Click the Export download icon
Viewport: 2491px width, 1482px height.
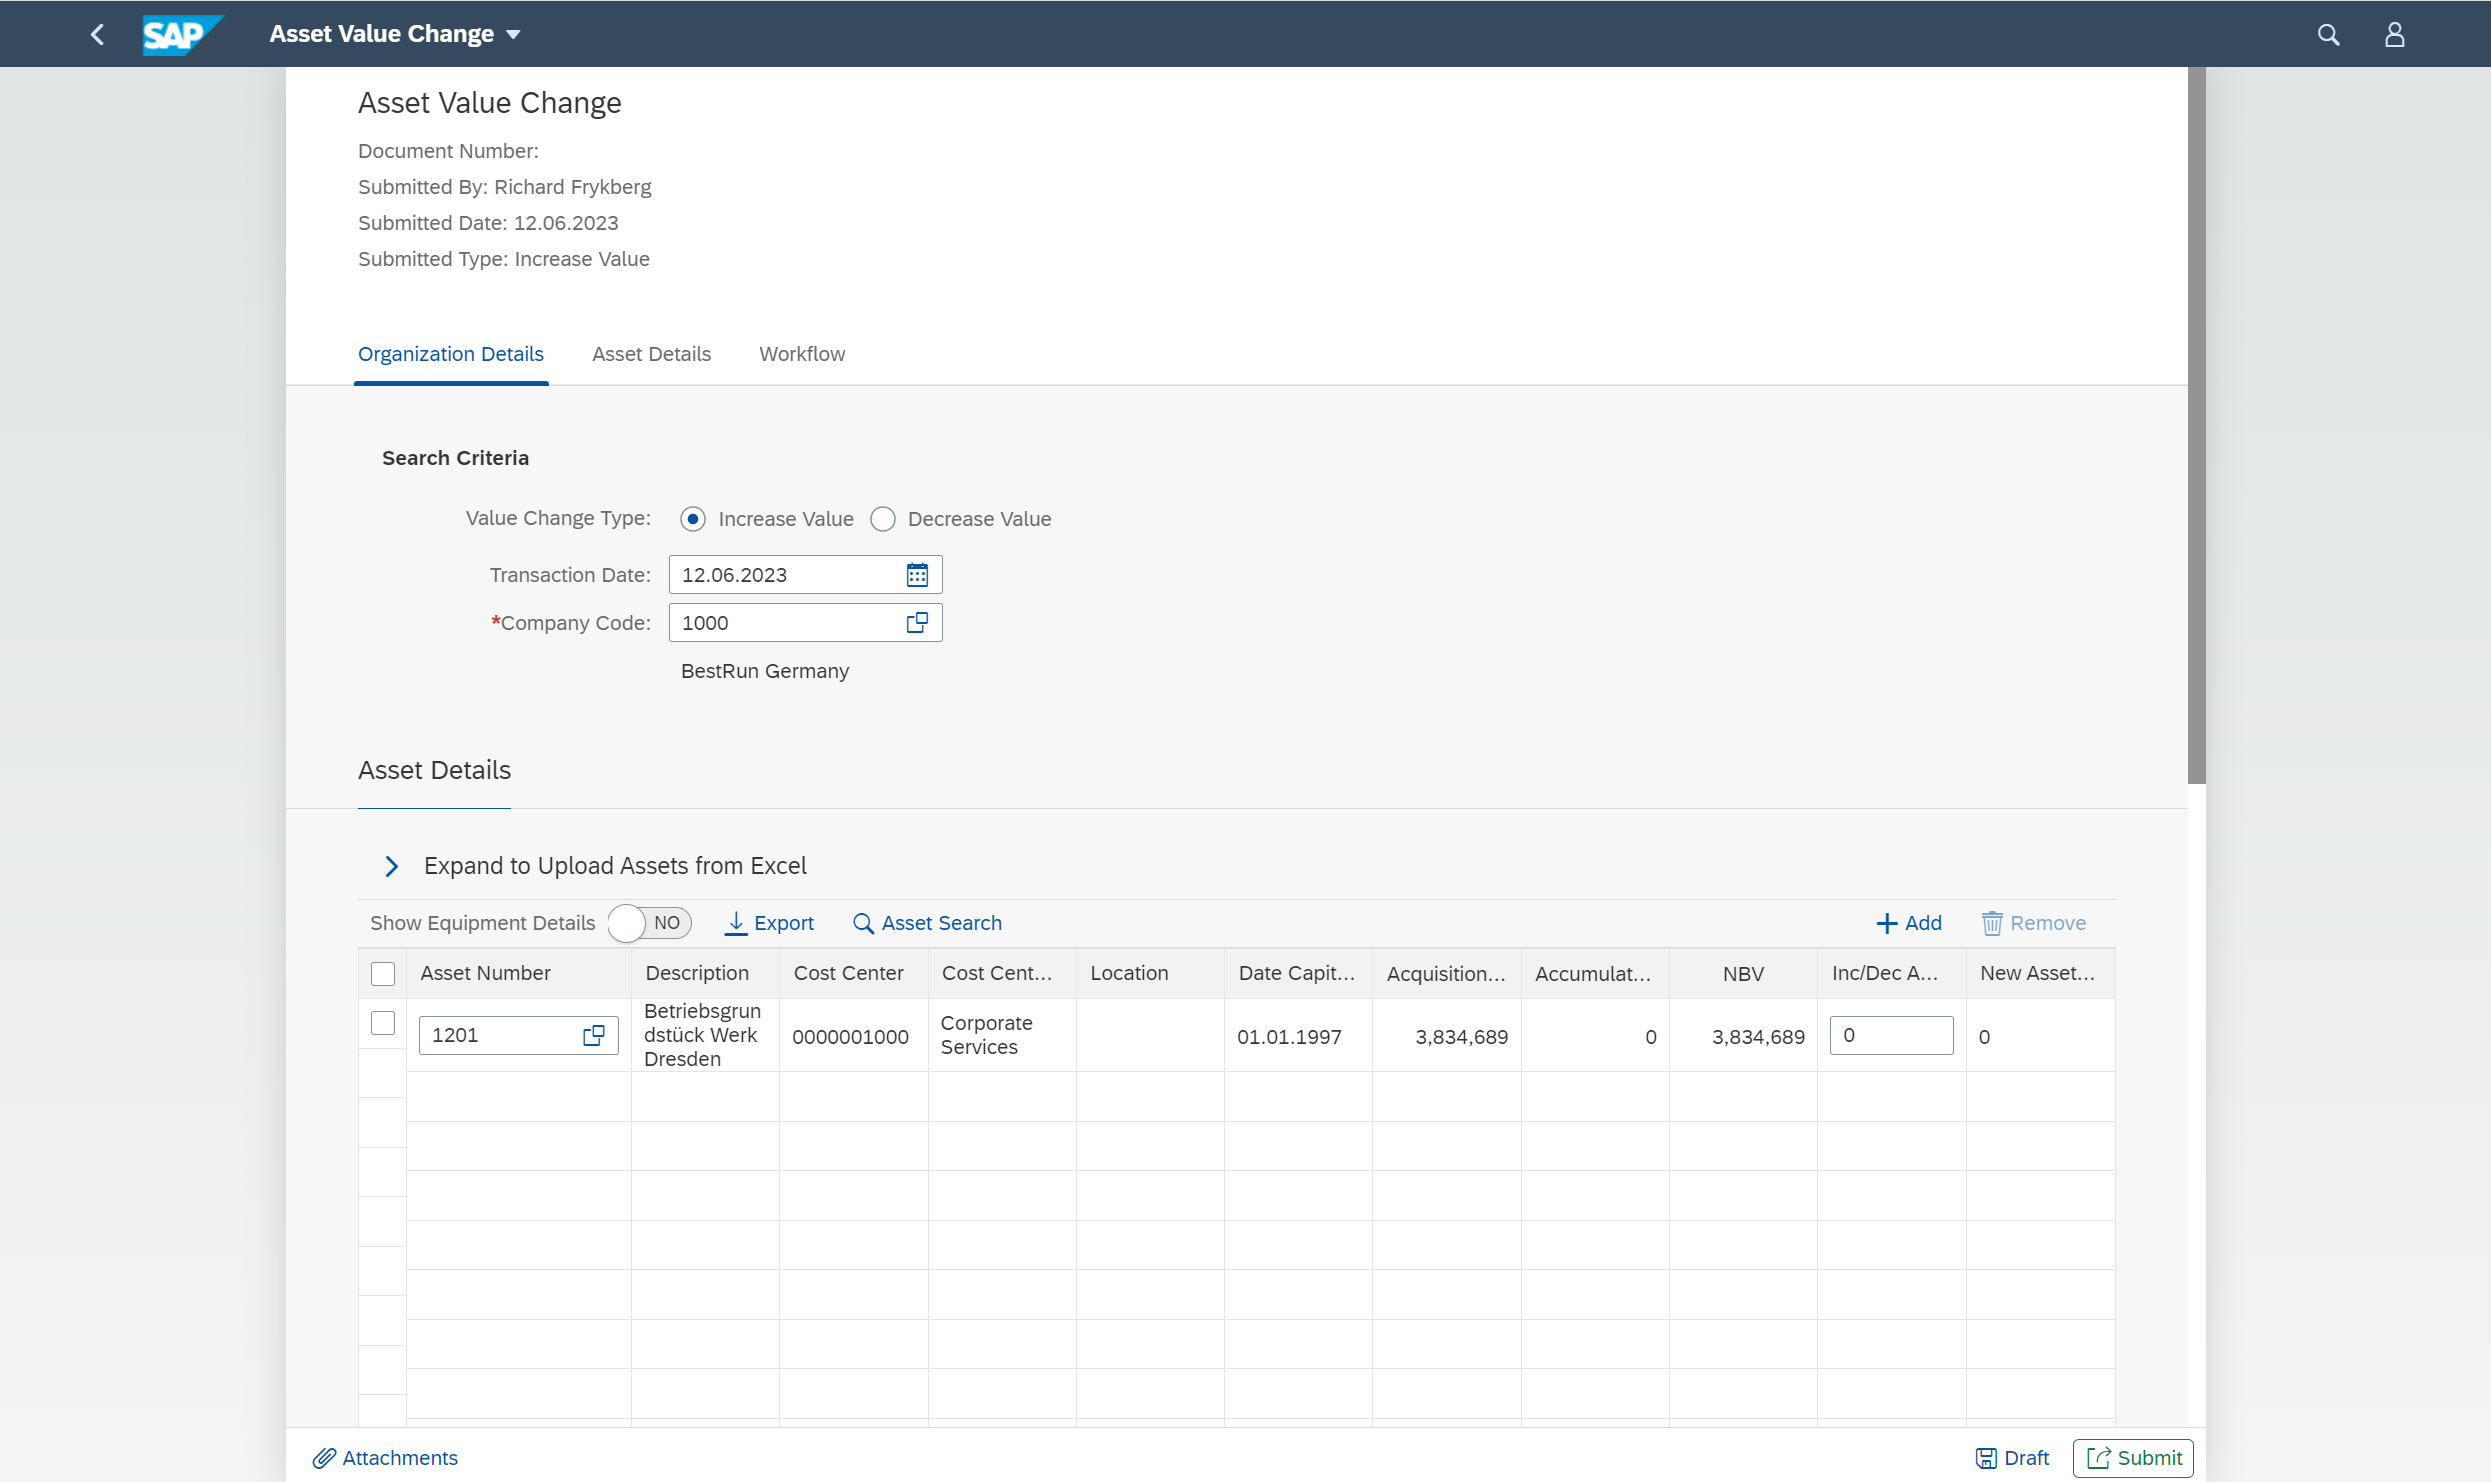coord(736,922)
